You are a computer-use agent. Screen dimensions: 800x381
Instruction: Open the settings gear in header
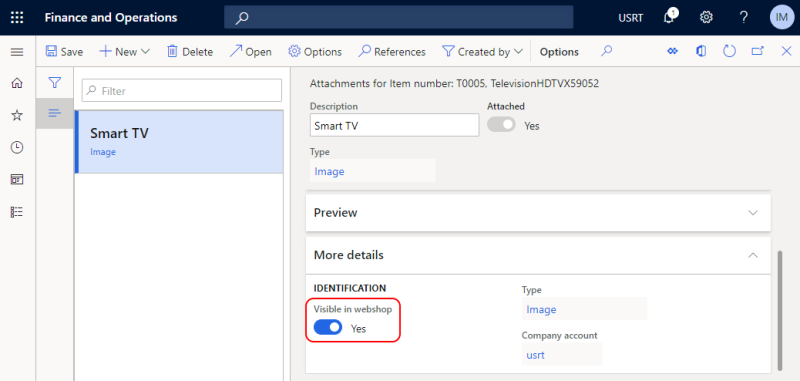tap(706, 17)
